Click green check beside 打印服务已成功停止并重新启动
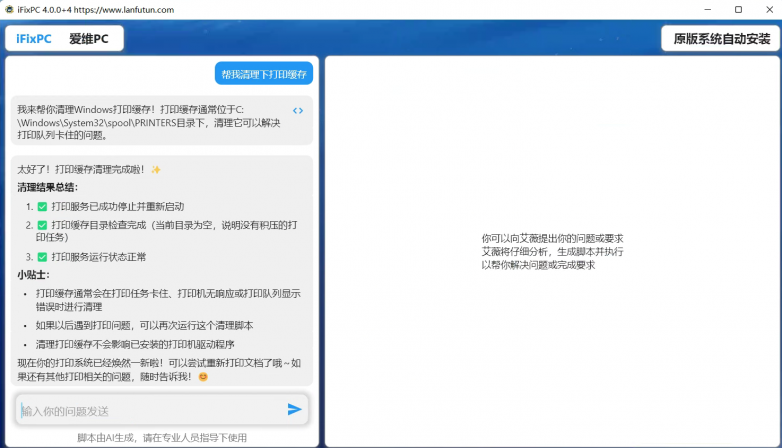This screenshot has height=448, width=782. (x=42, y=207)
